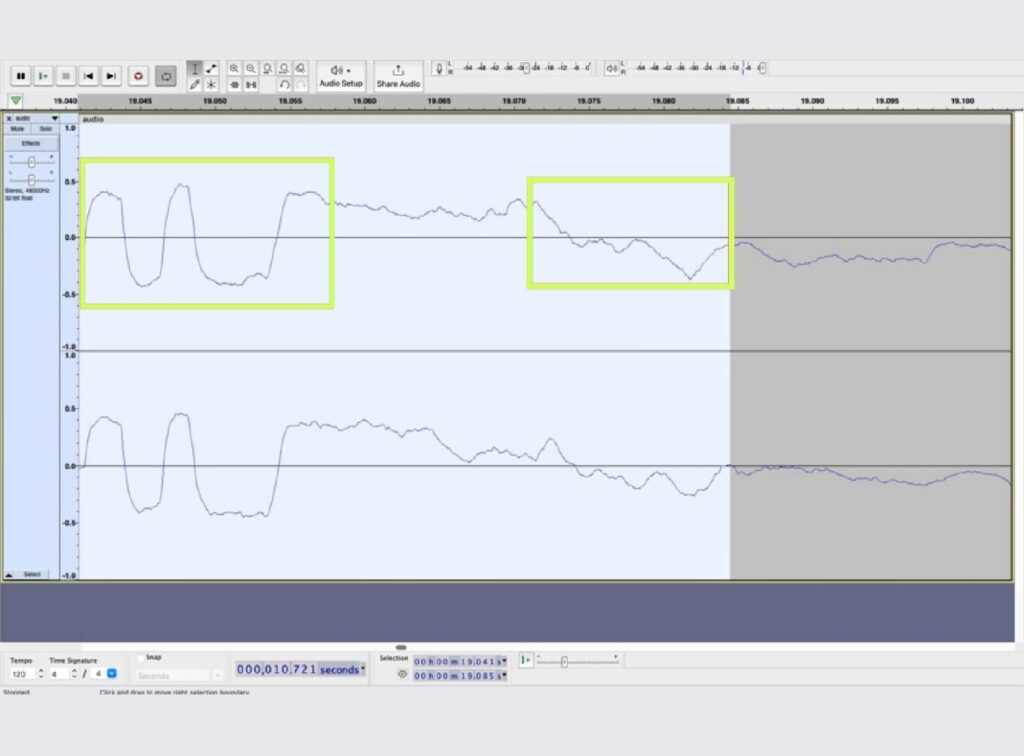The width and height of the screenshot is (1024, 756).
Task: Click the Redo arrow icon
Action: point(300,85)
